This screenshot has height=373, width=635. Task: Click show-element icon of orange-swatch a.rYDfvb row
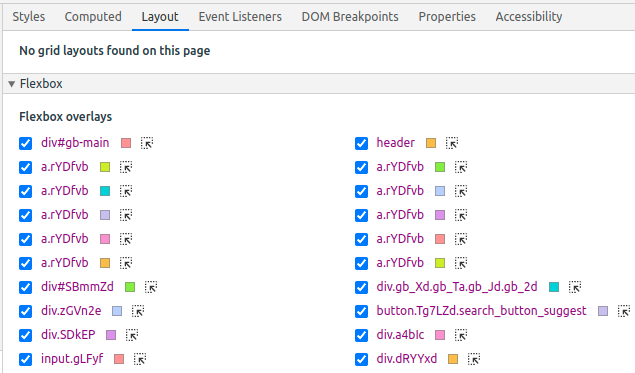126,263
